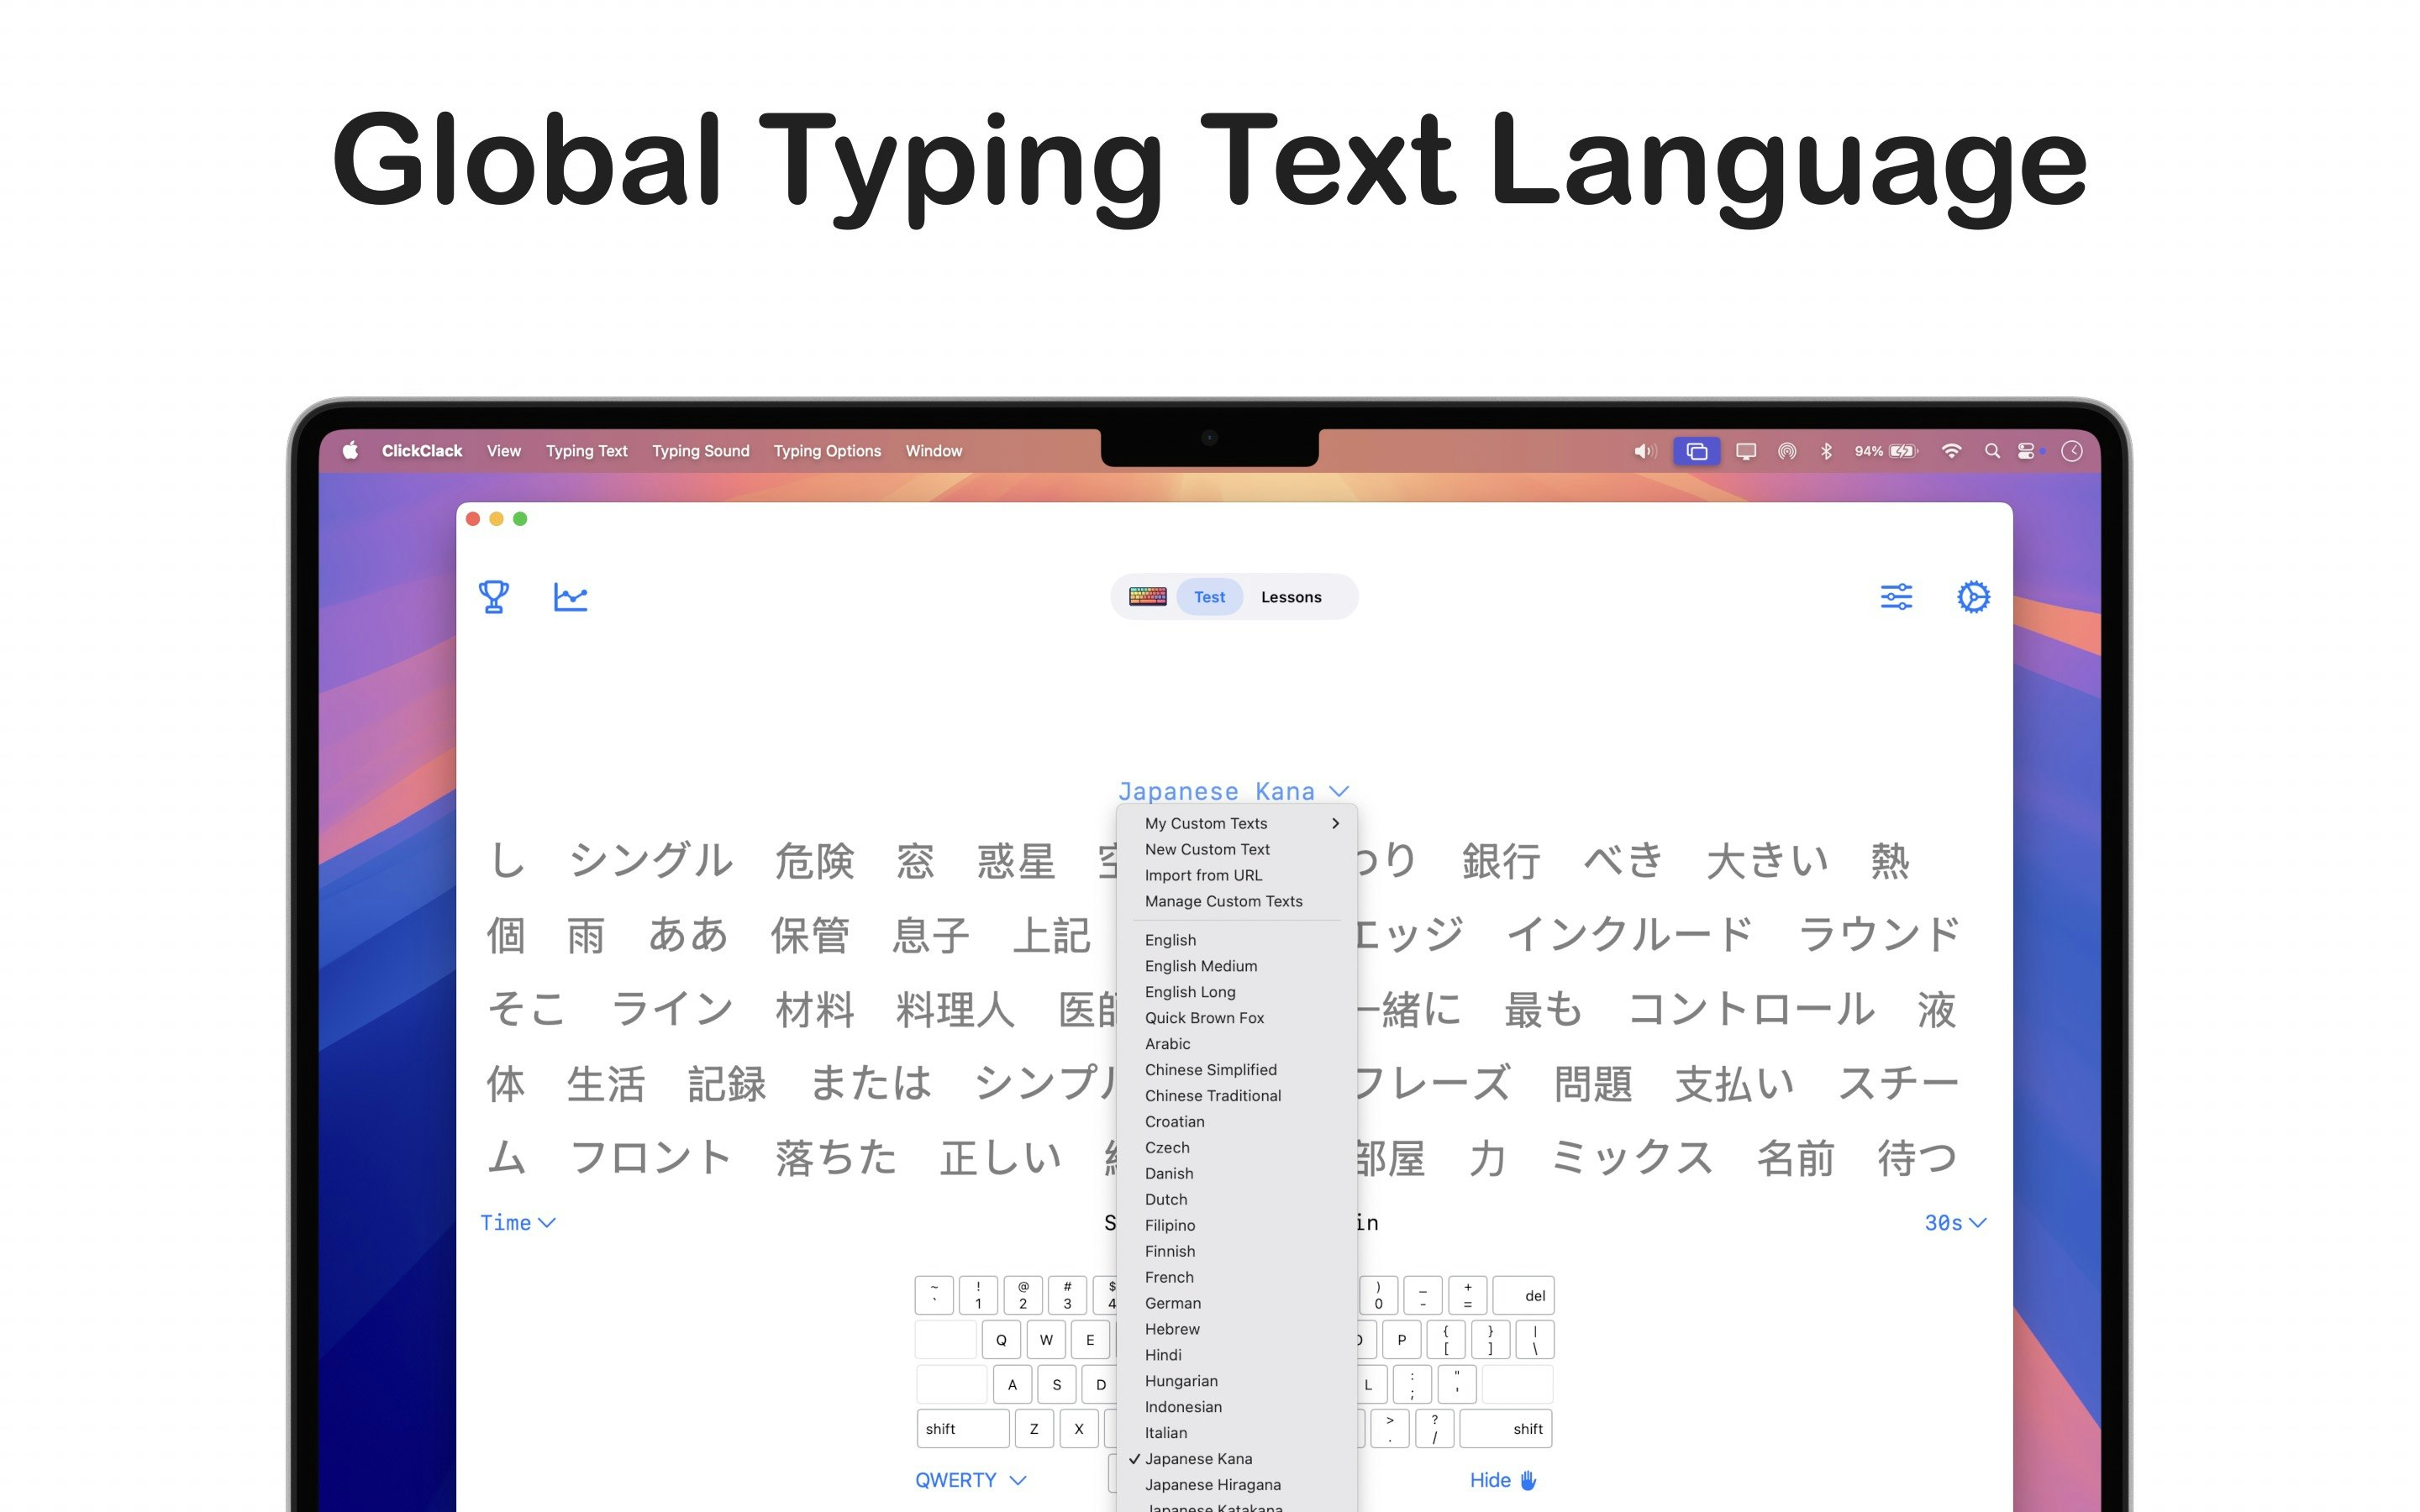Click the colorful keyboard icon
Viewport: 2420px width, 1512px height.
(x=1147, y=597)
